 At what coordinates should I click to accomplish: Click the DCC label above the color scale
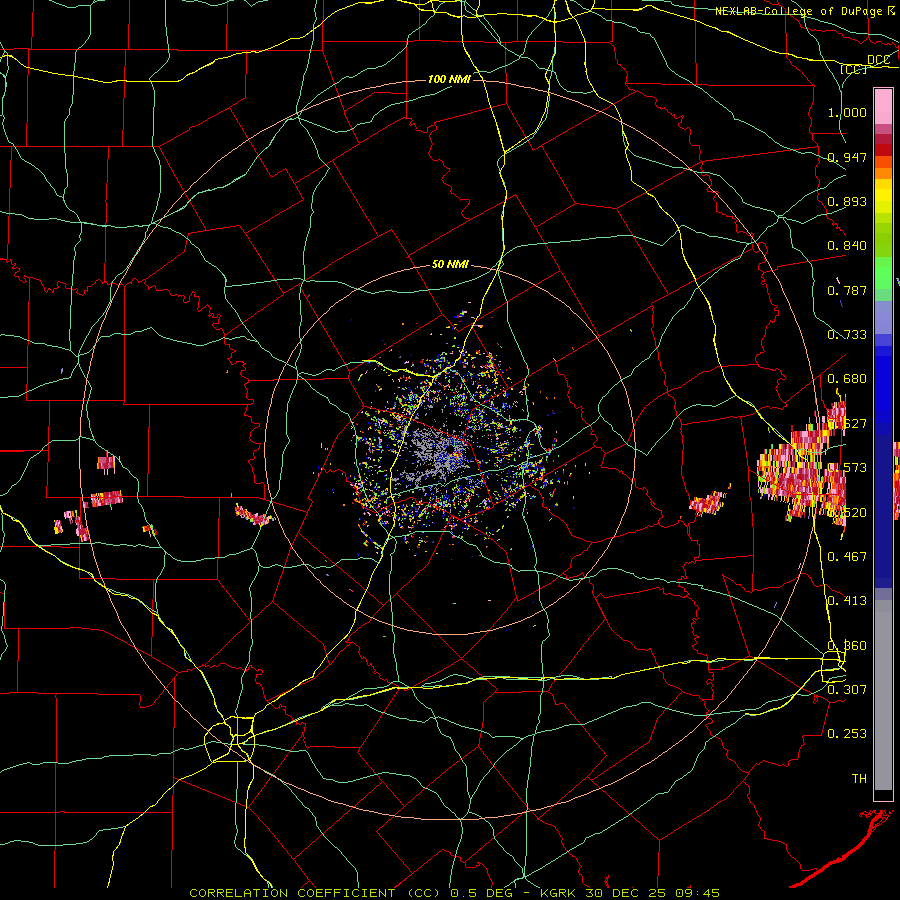(x=878, y=59)
